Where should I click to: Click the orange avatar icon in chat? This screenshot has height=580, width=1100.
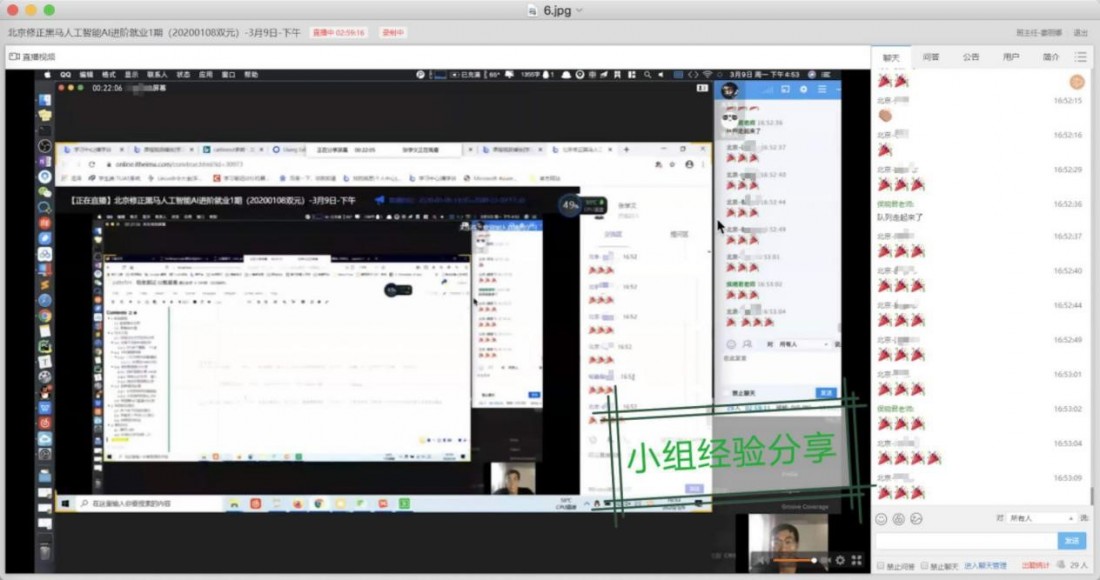[1077, 82]
